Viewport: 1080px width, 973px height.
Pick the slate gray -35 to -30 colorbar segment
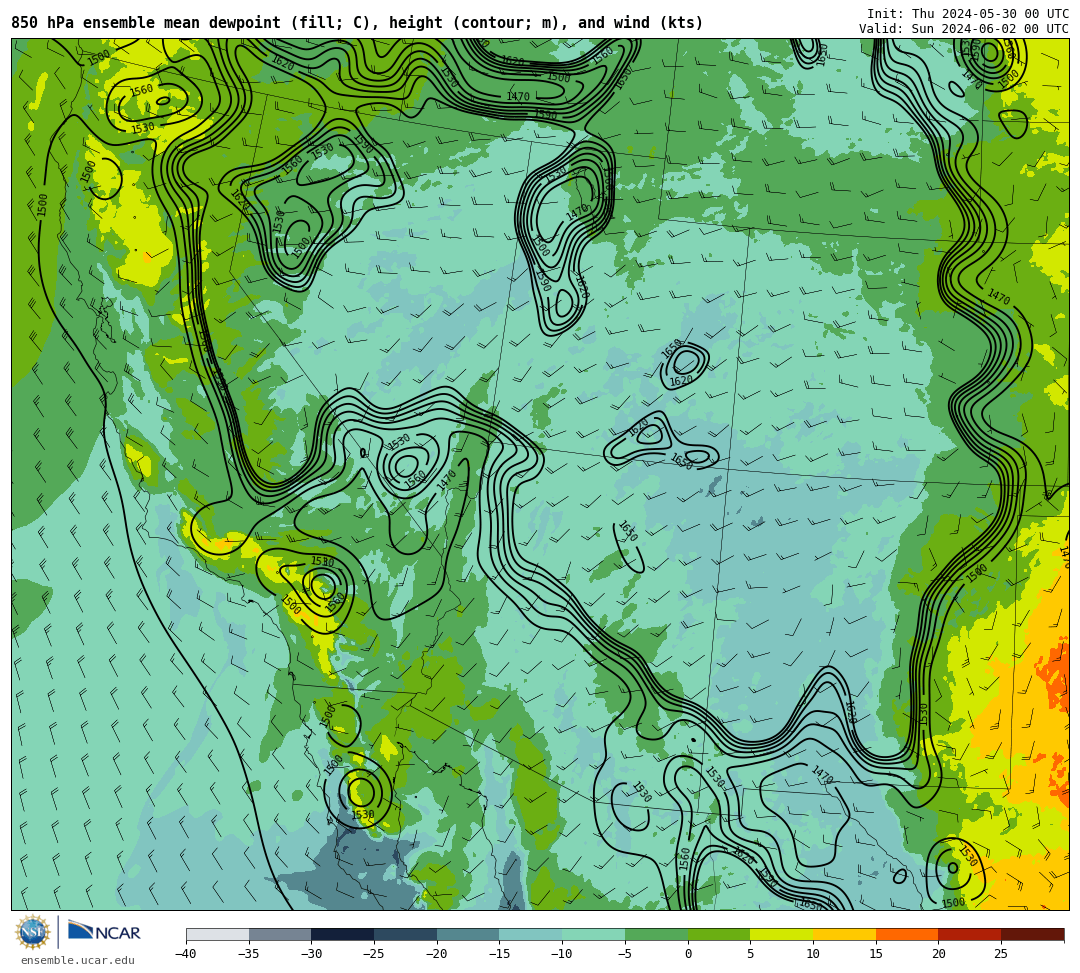tap(280, 934)
